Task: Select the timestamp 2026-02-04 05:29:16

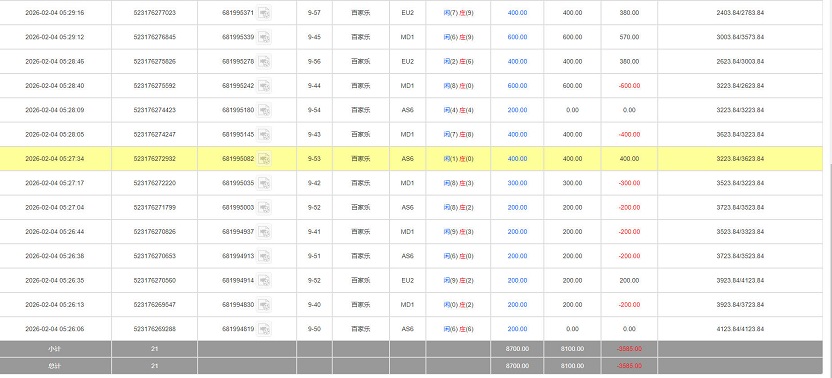Action: click(55, 12)
